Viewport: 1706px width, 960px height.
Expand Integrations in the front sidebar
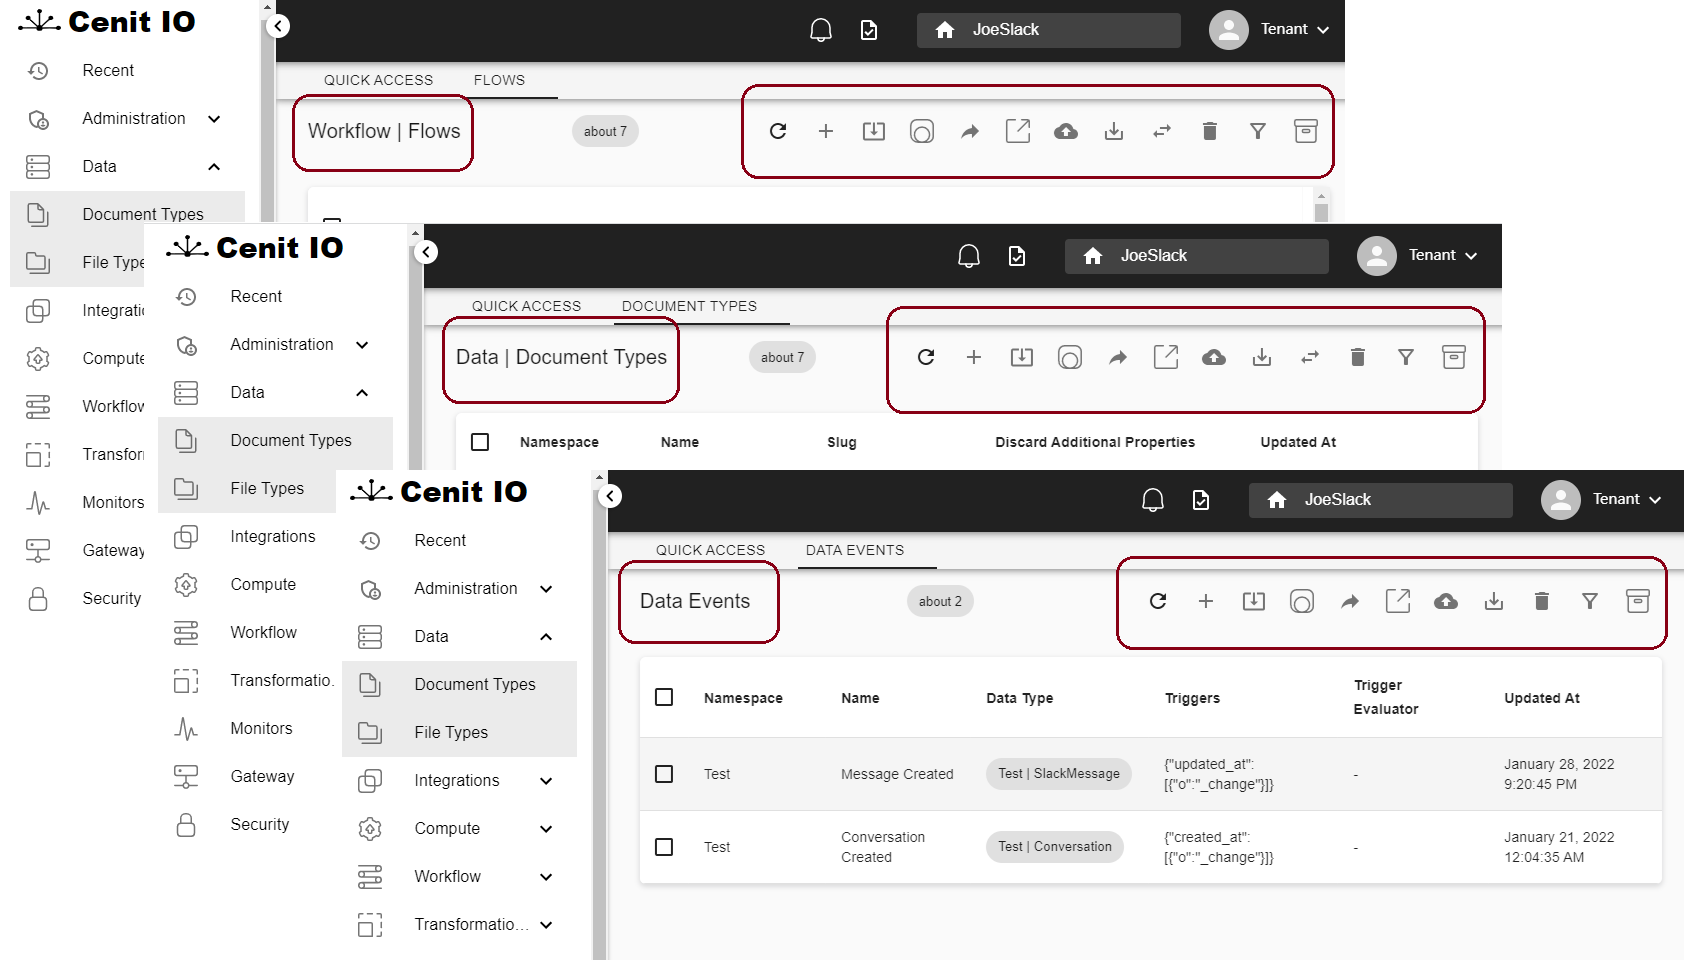[546, 781]
